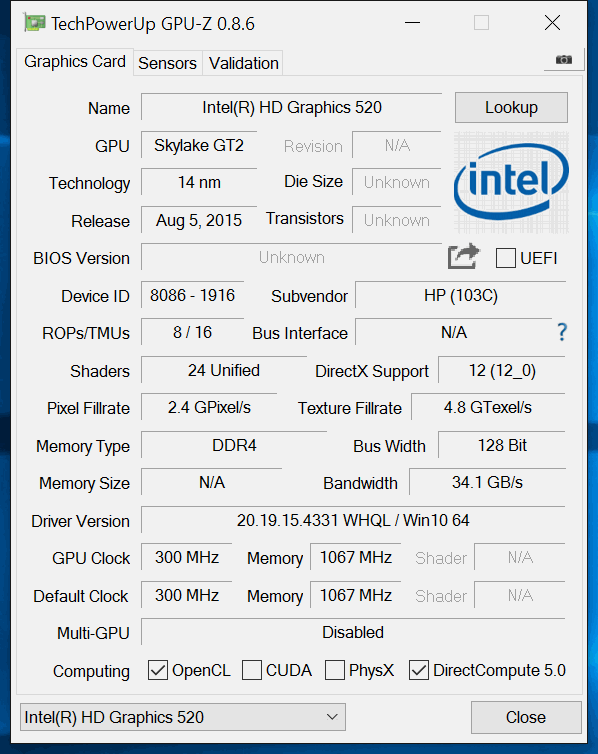Toggle the OpenCL checkbox
Viewport: 598px width, 754px height.
pos(158,670)
